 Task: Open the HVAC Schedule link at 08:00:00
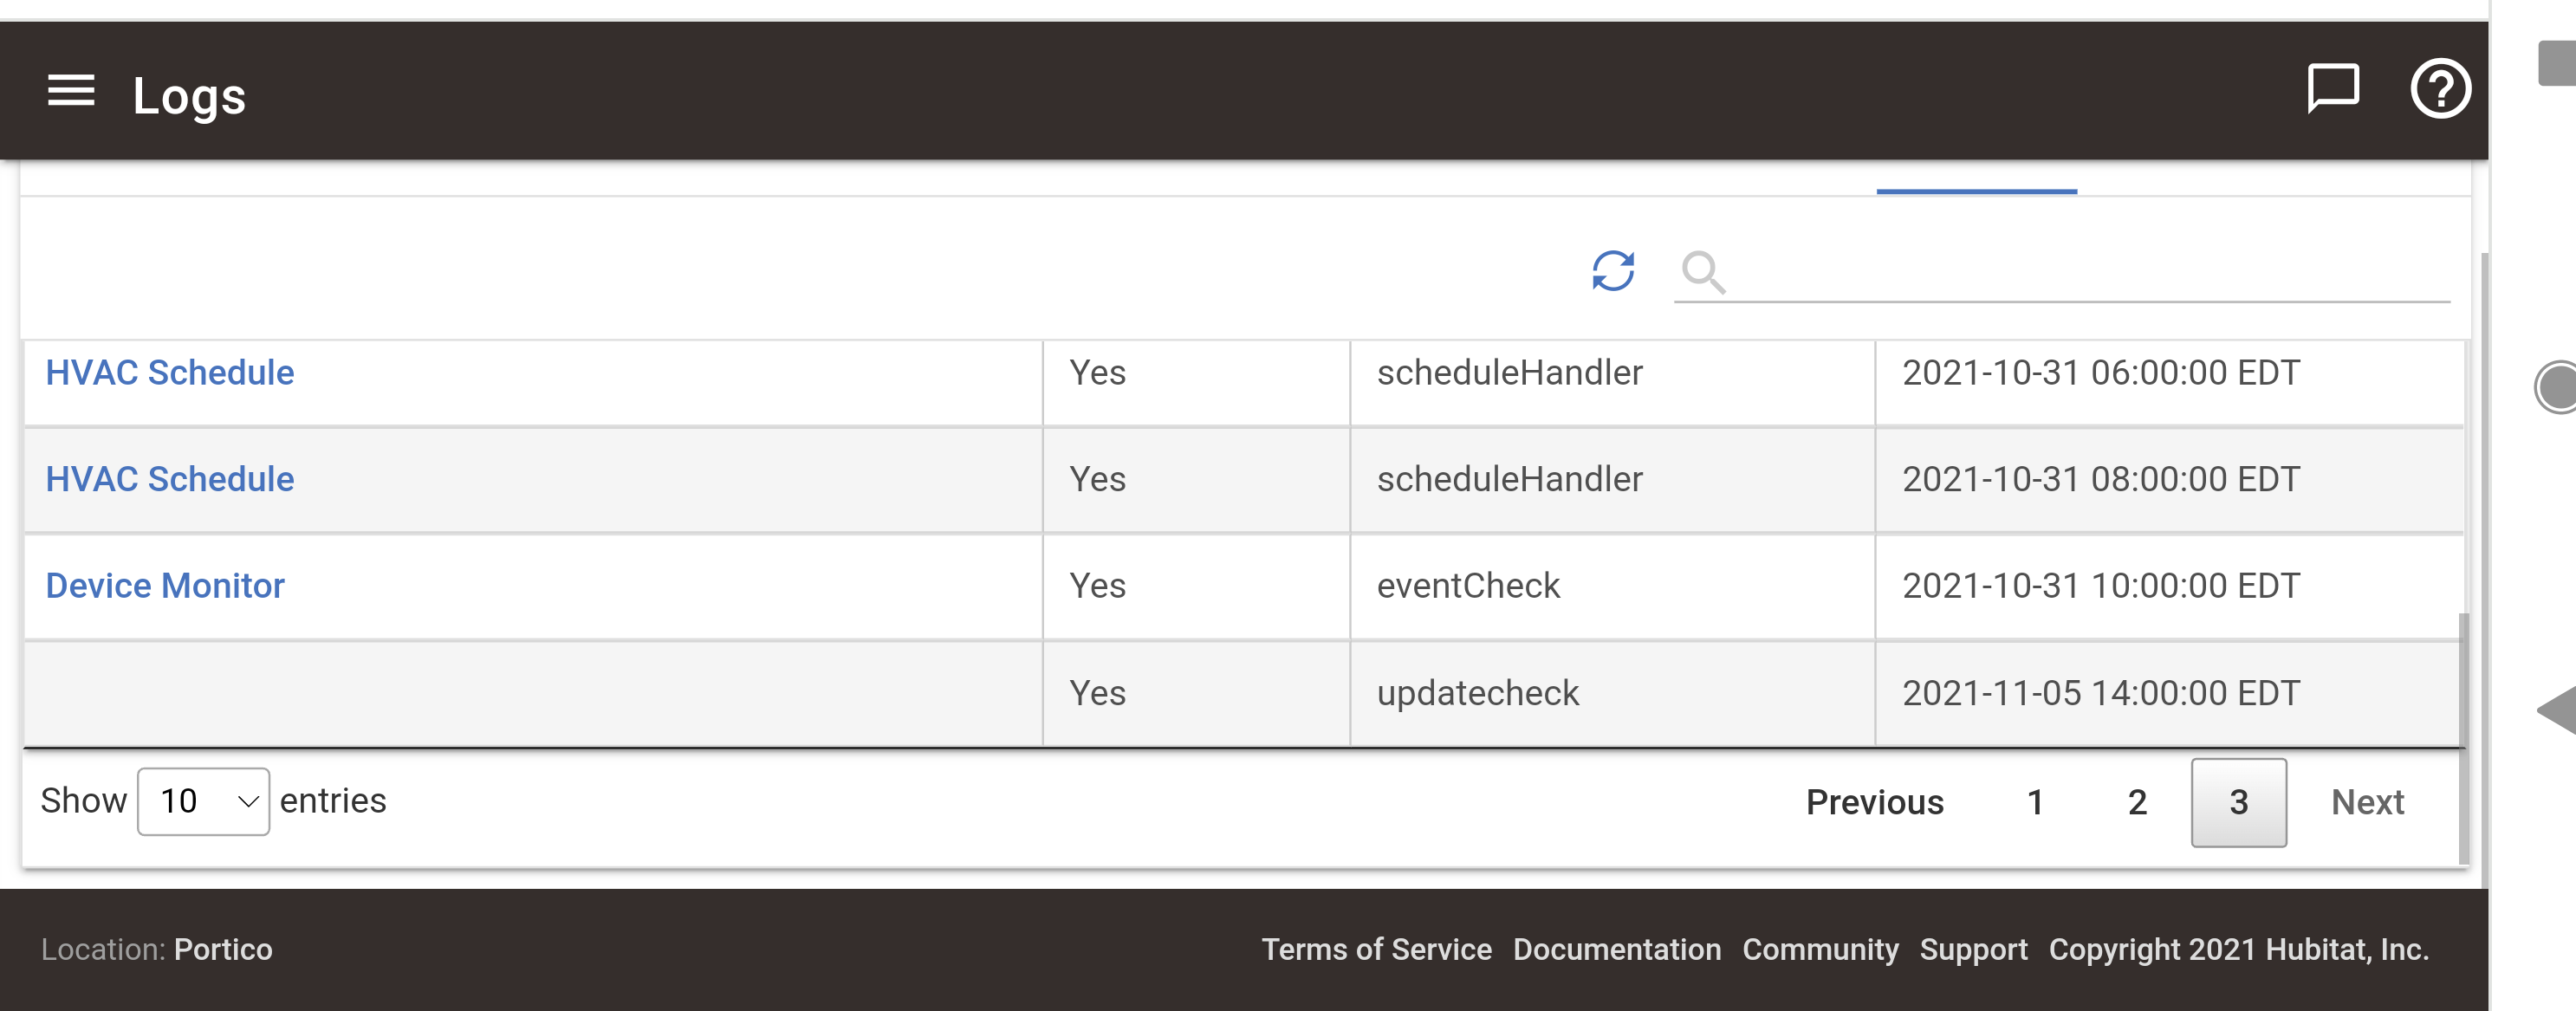(170, 479)
